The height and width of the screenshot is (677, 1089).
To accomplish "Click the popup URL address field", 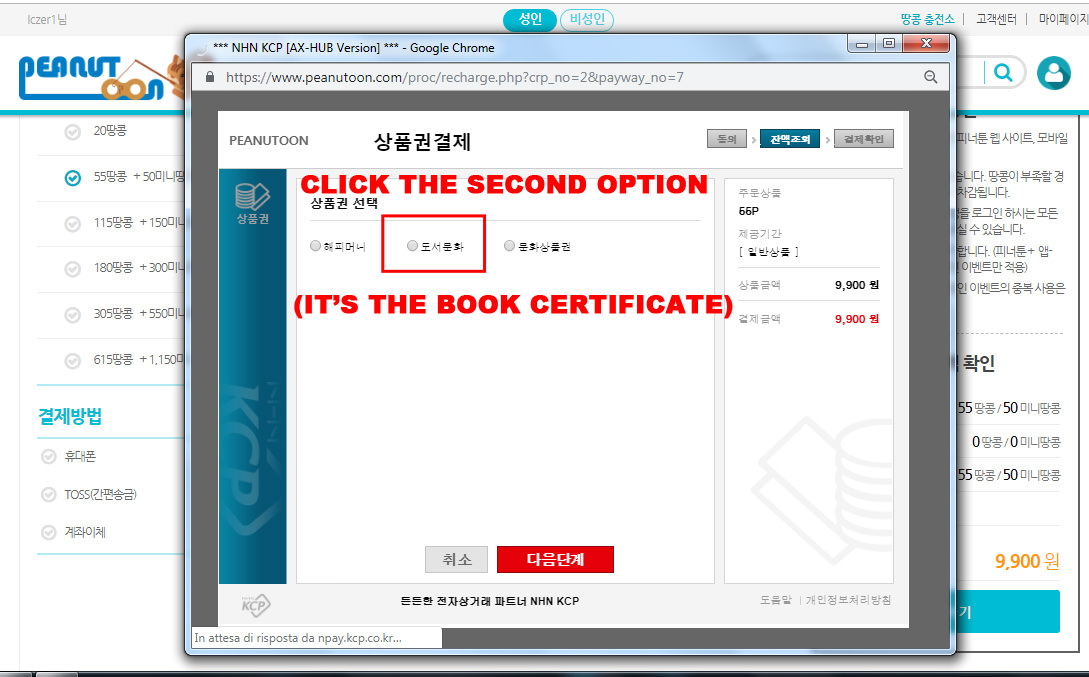I will pyautogui.click(x=454, y=77).
